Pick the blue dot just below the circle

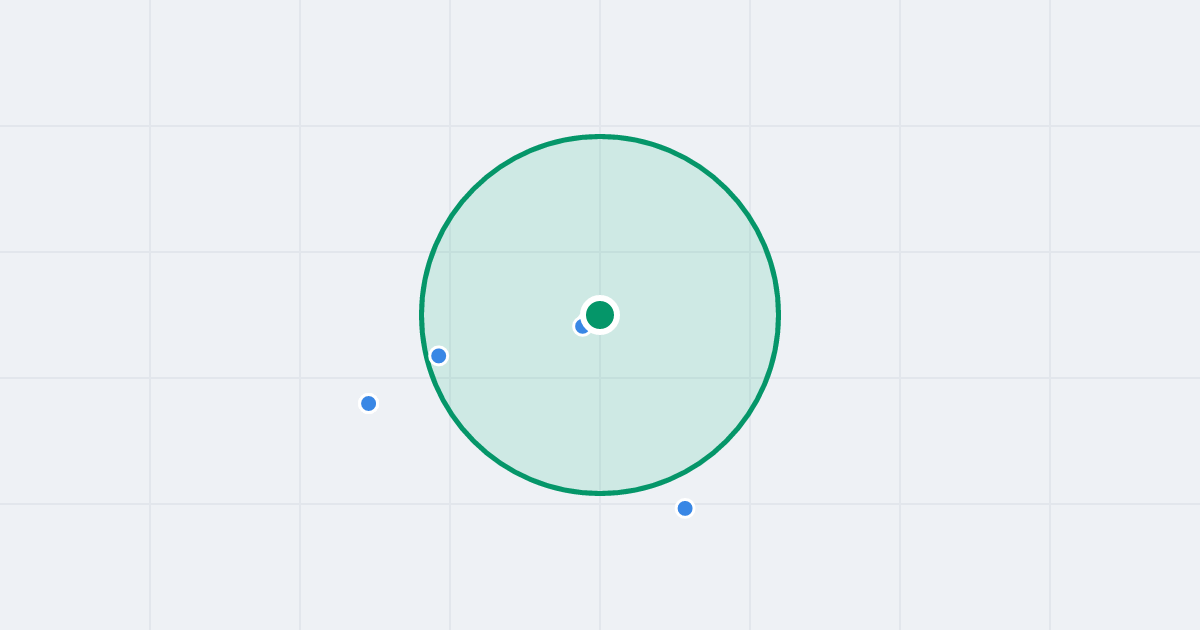click(x=685, y=509)
